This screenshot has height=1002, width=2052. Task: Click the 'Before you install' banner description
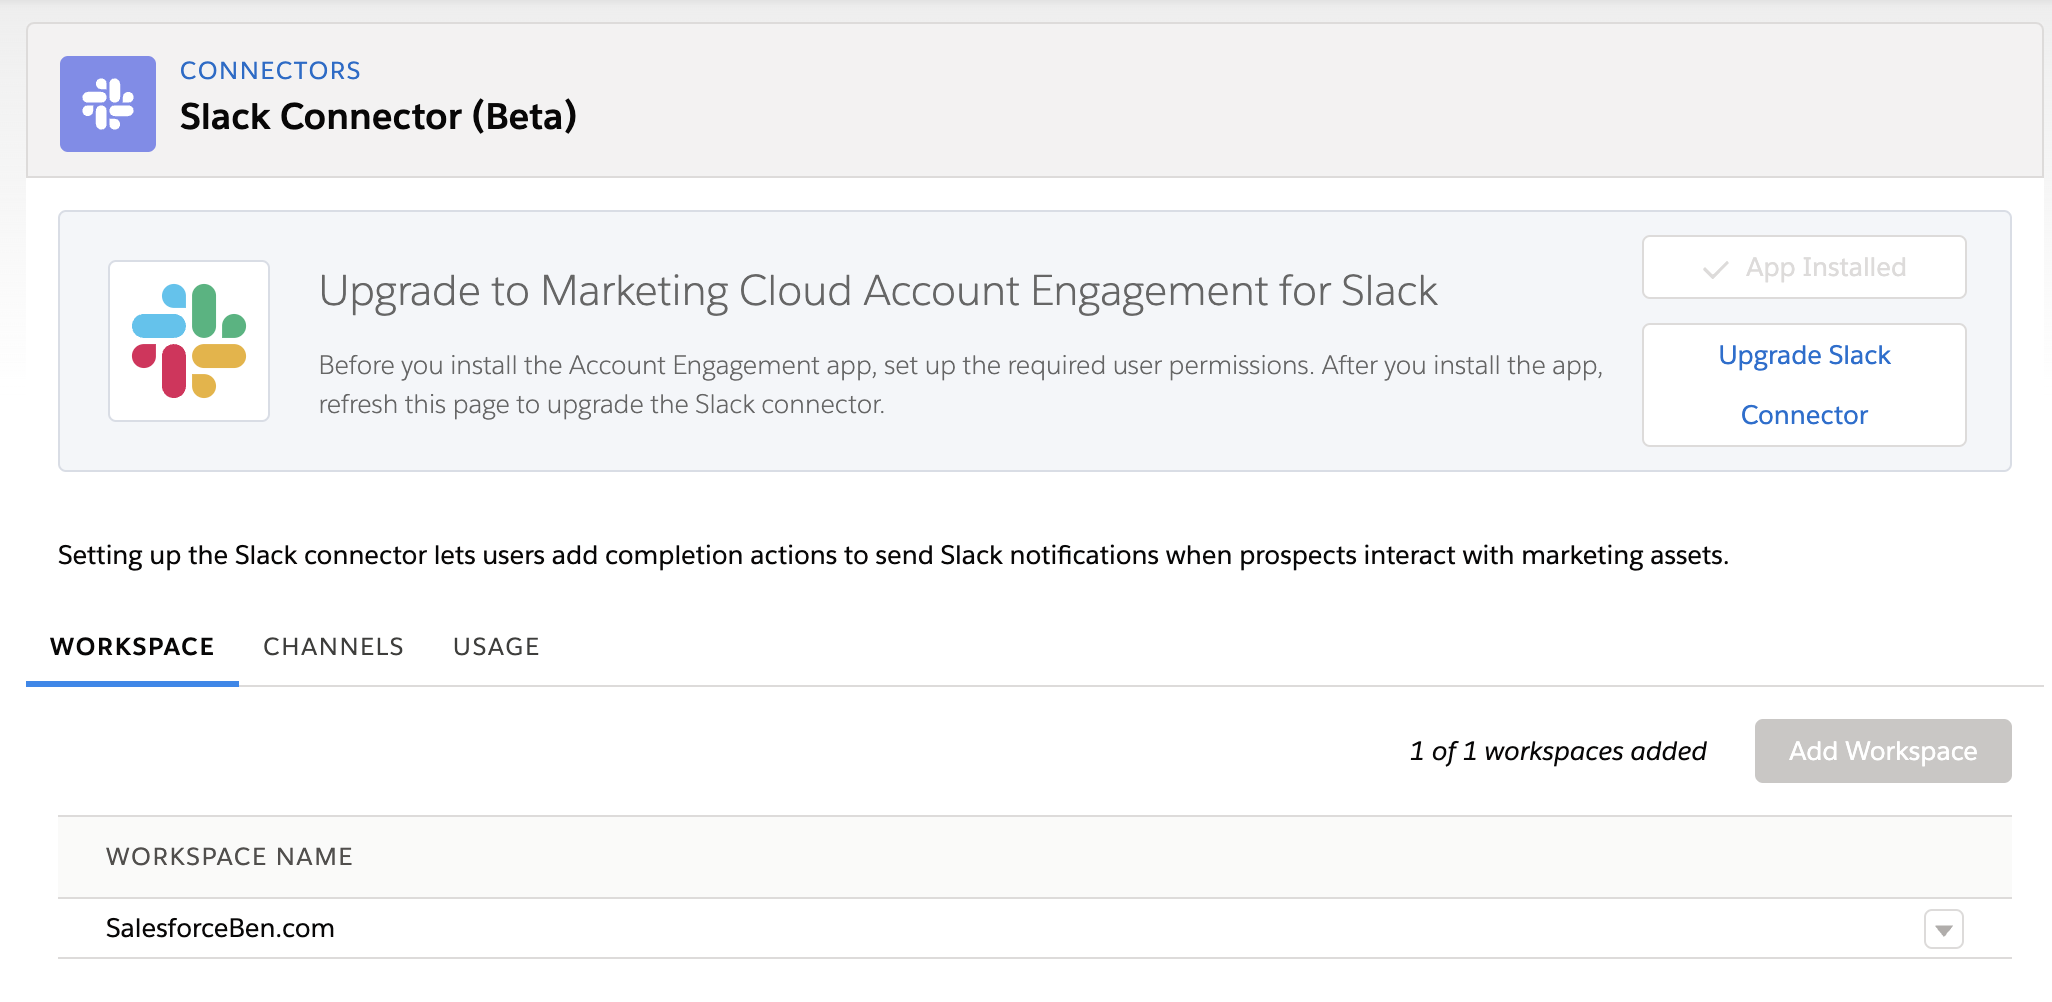pos(961,385)
